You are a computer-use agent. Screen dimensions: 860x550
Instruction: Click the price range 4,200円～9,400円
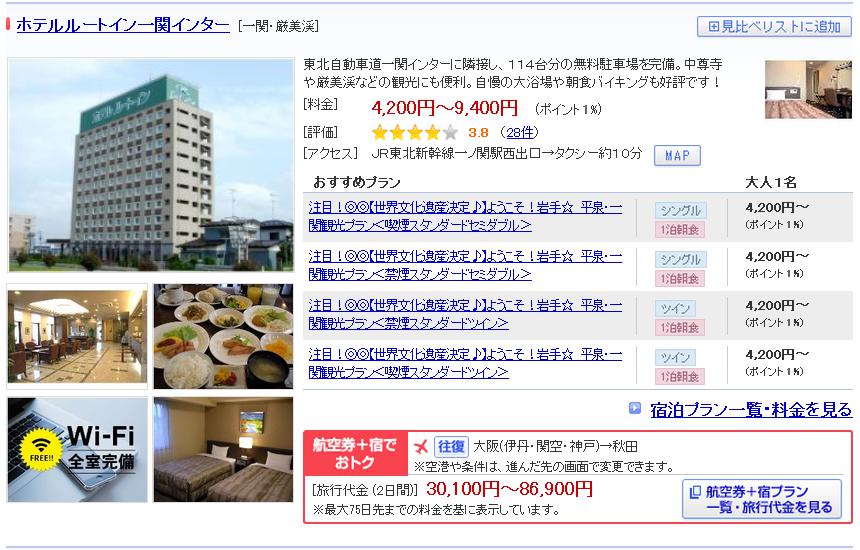(x=444, y=107)
